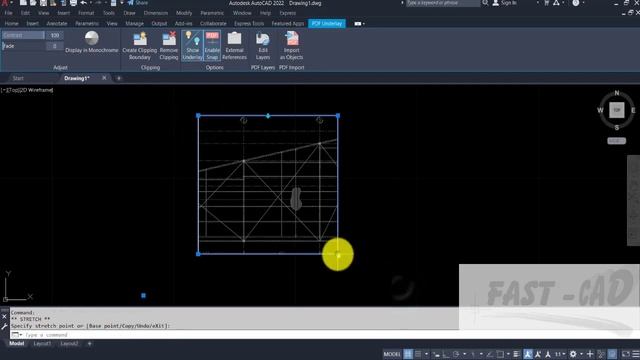Open the Modify menu
640x360 pixels.
pyautogui.click(x=184, y=13)
